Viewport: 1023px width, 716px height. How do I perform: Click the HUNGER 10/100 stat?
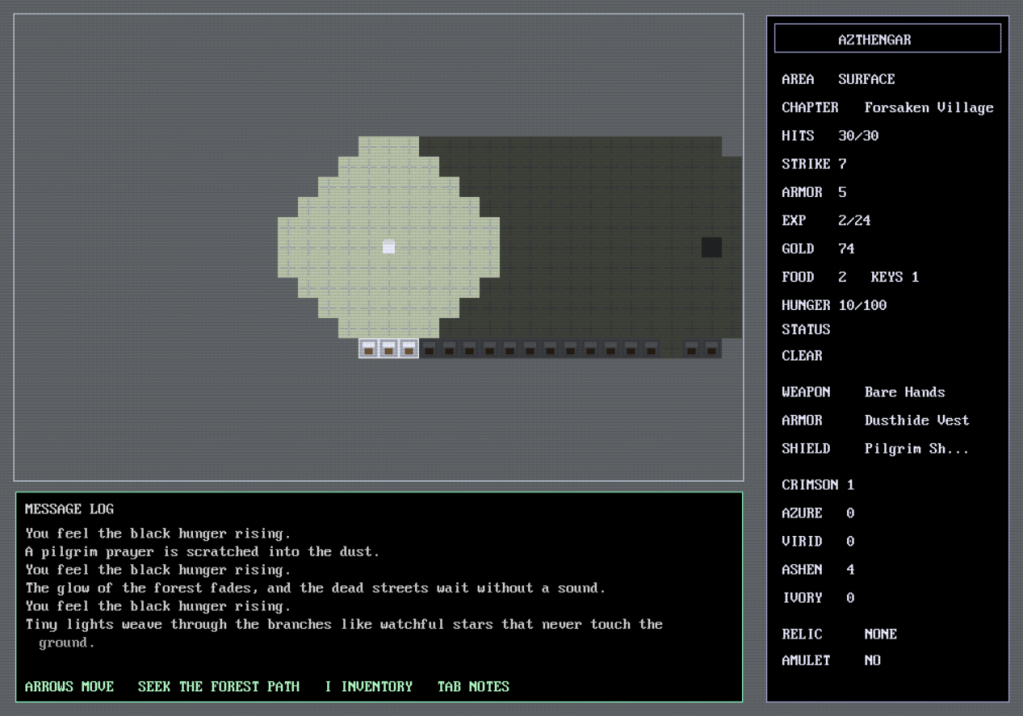[x=834, y=305]
